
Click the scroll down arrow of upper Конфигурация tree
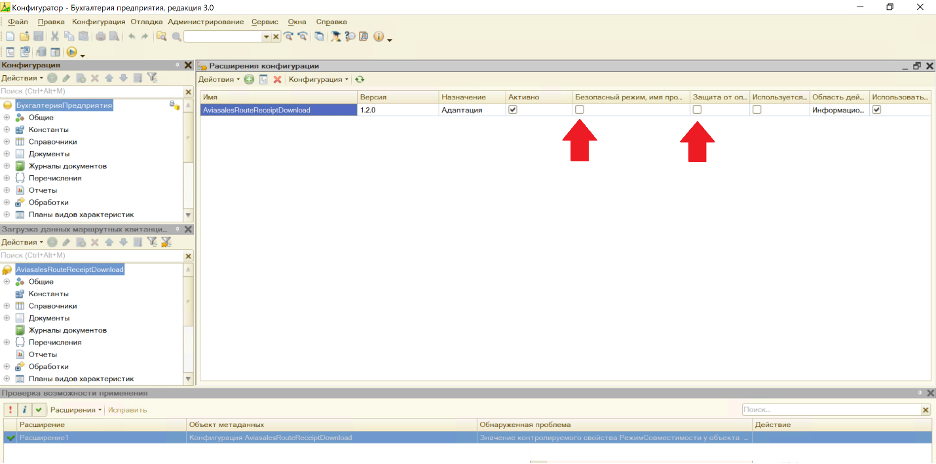click(189, 214)
